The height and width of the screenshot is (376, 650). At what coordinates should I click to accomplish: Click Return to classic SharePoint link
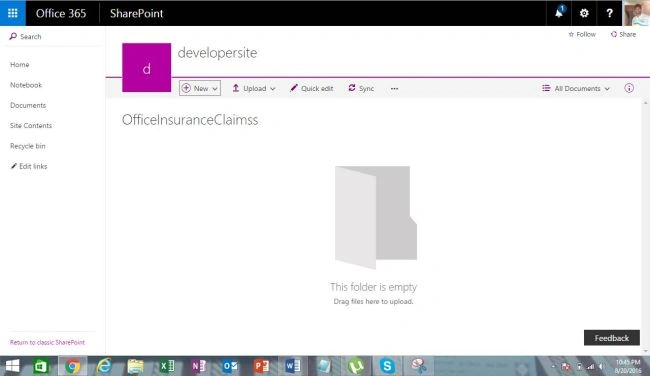point(47,342)
